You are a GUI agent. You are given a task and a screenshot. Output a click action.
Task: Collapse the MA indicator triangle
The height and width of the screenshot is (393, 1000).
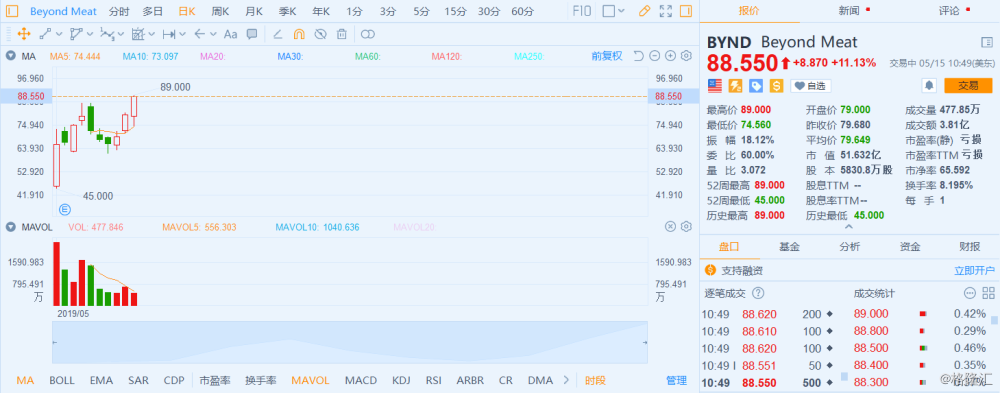point(11,56)
